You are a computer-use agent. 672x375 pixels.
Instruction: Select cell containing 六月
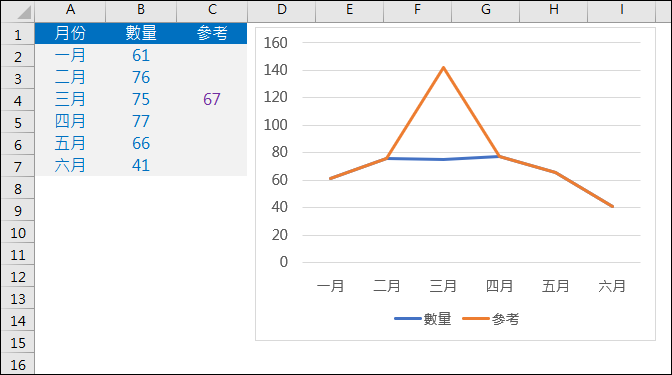pos(70,165)
